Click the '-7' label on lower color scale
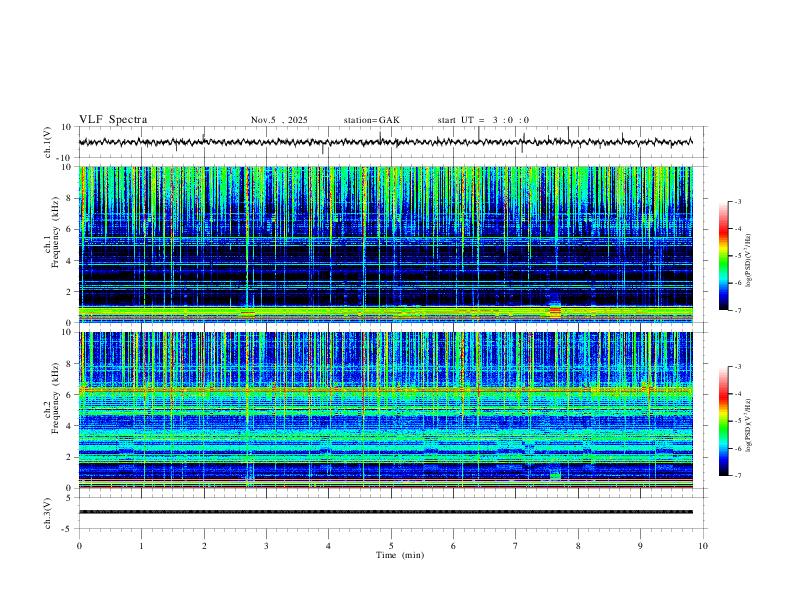This screenshot has width=792, height=612. [737, 475]
